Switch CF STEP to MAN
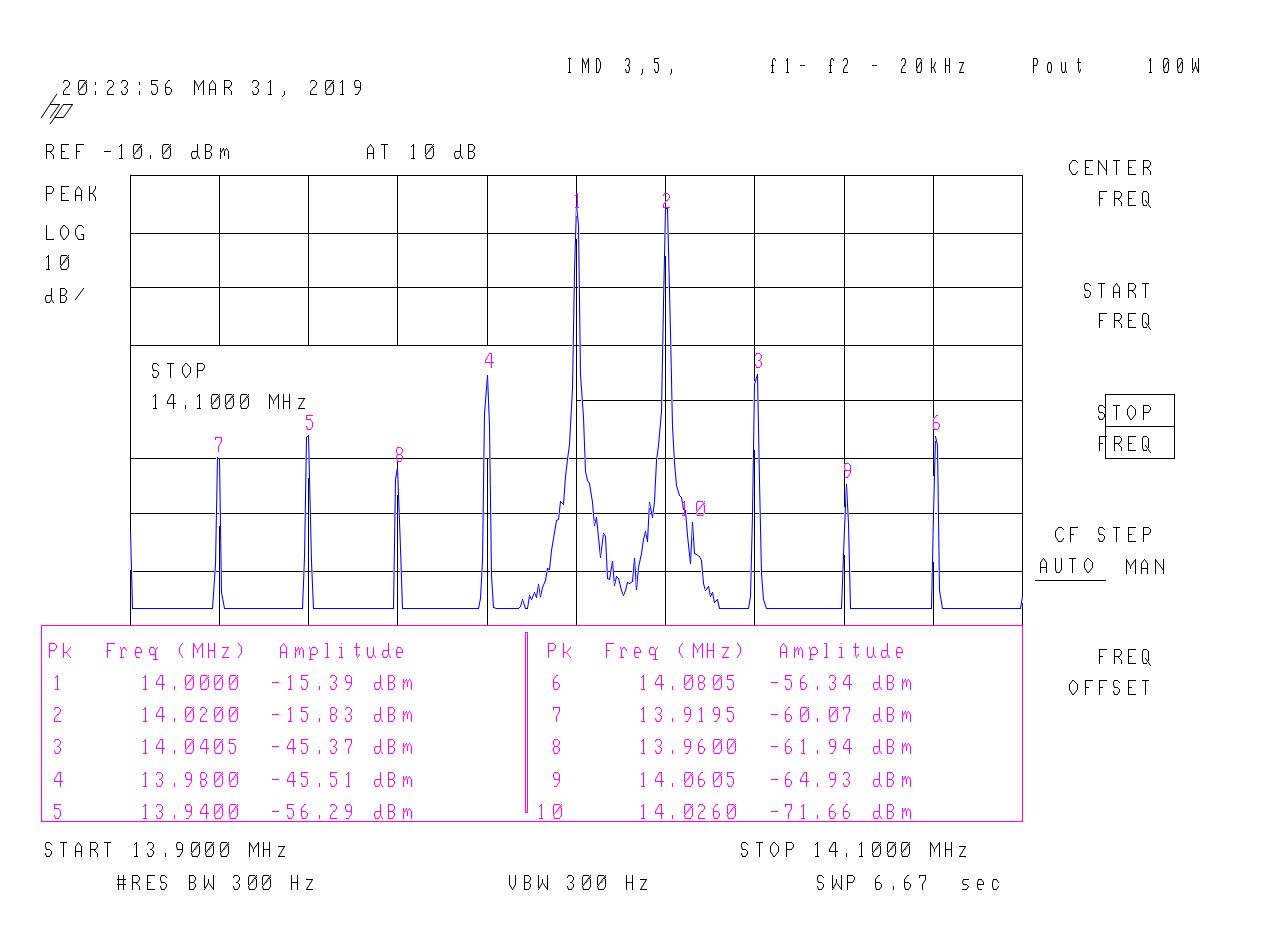 [1145, 567]
